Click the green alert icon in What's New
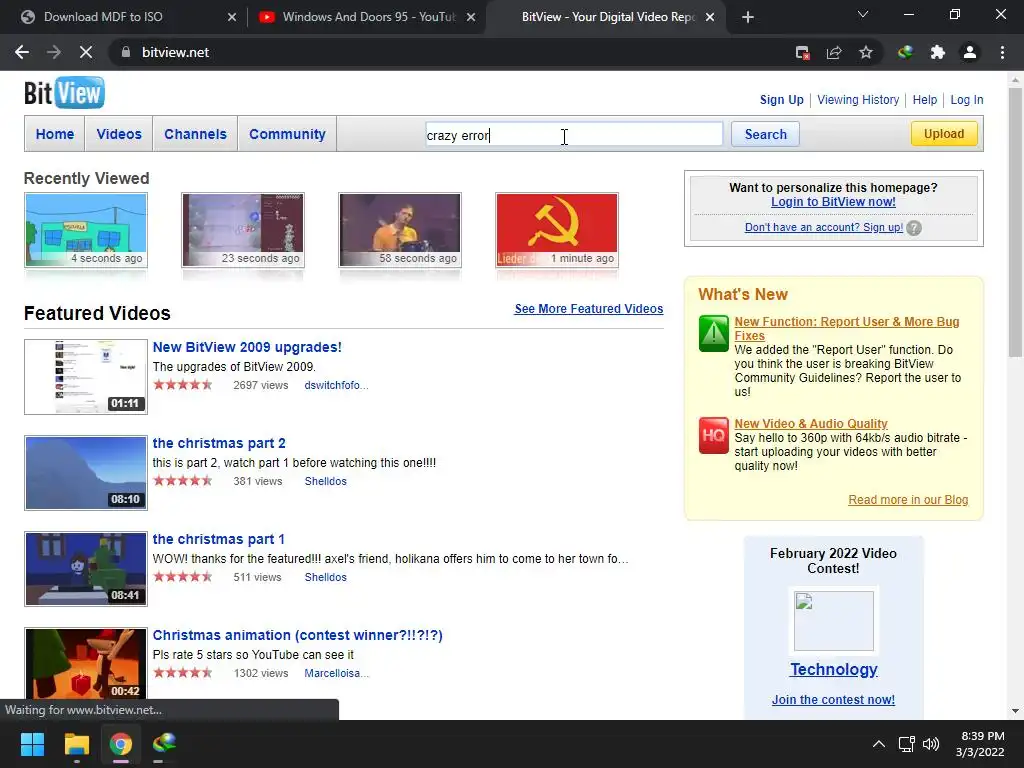Viewport: 1024px width, 768px height. click(714, 334)
